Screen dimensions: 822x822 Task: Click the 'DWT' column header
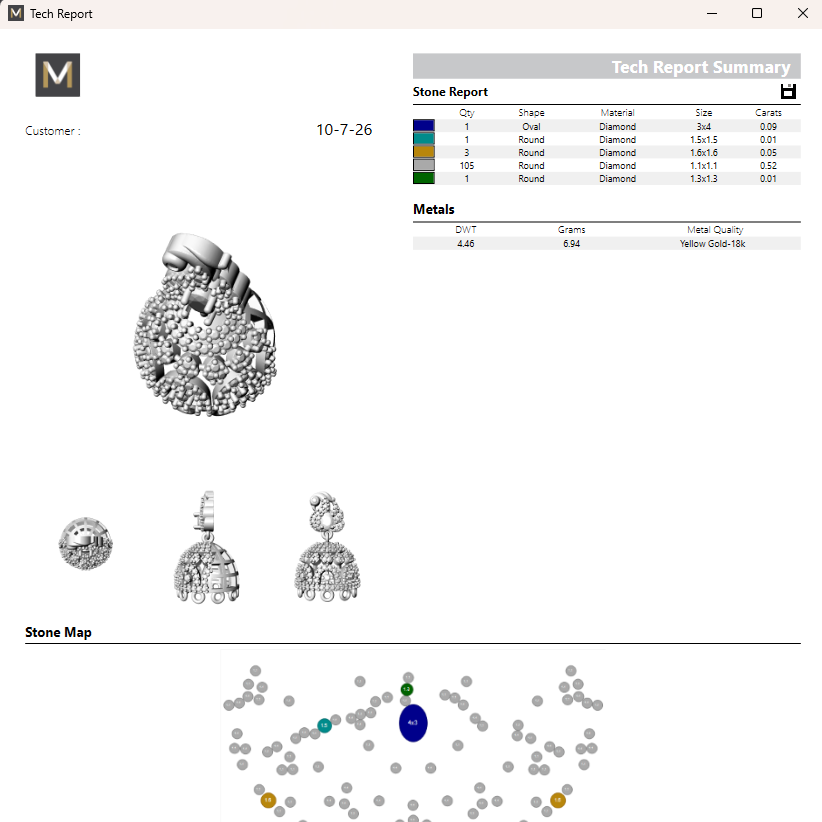click(466, 230)
